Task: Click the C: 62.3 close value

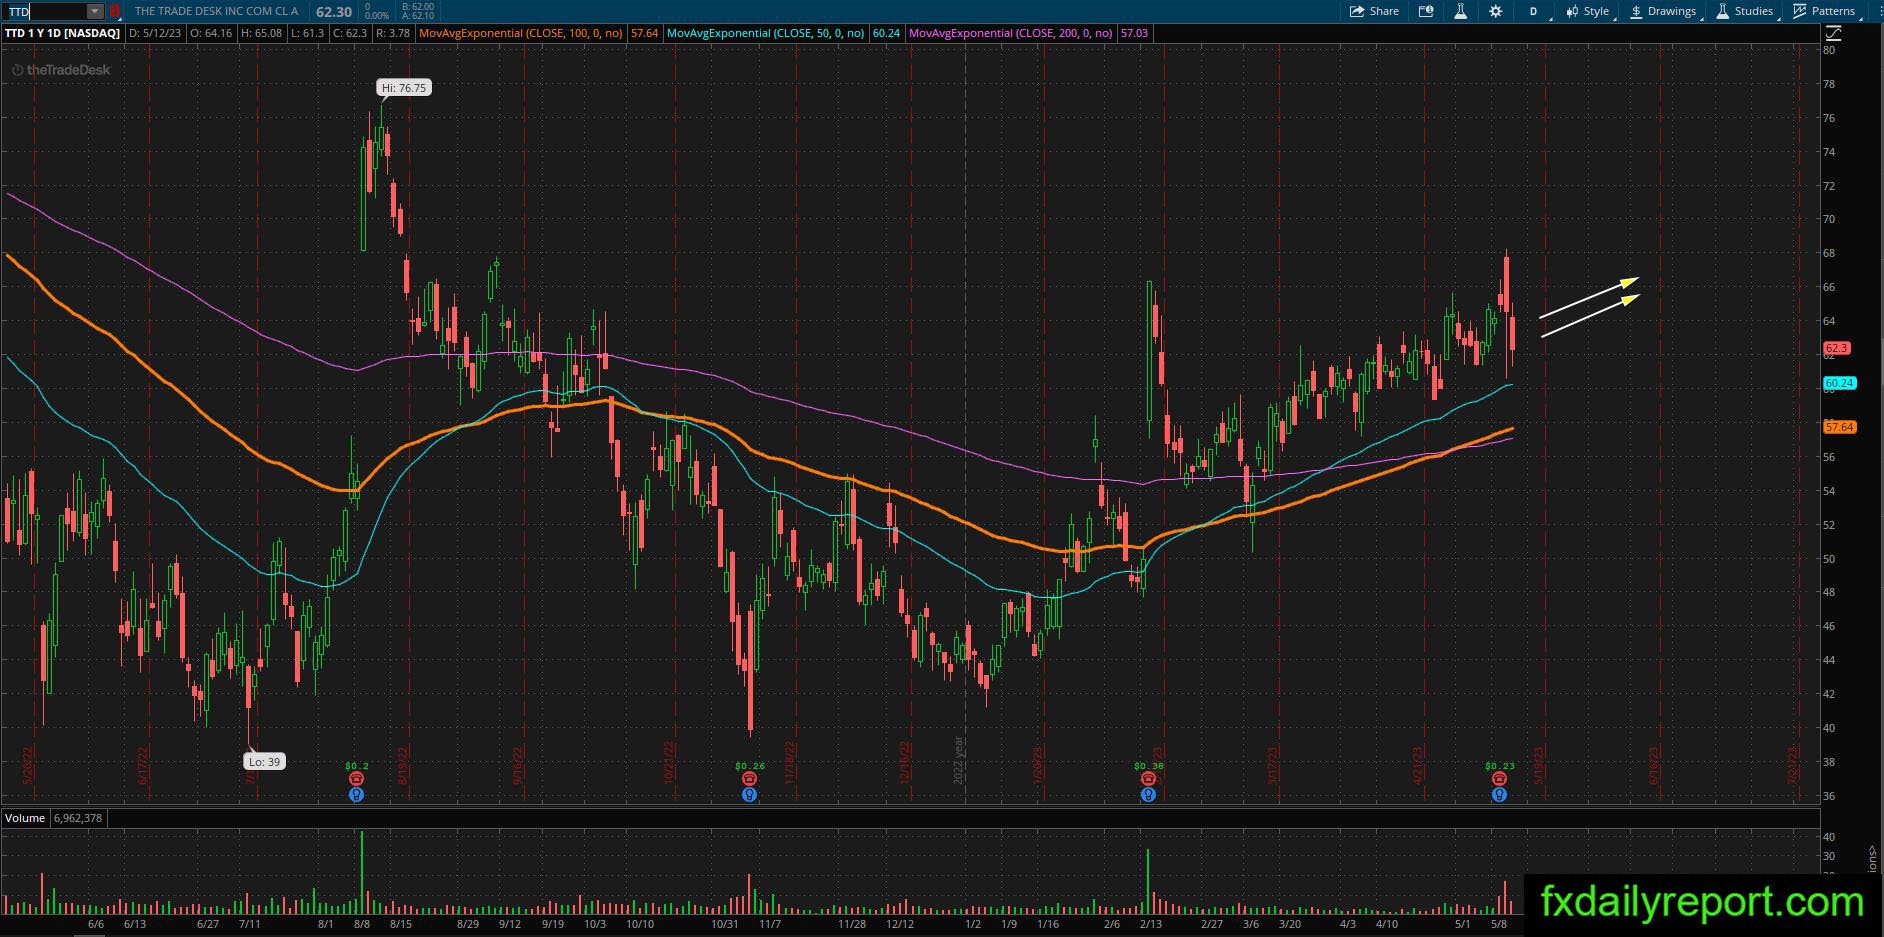Action: click(x=350, y=33)
